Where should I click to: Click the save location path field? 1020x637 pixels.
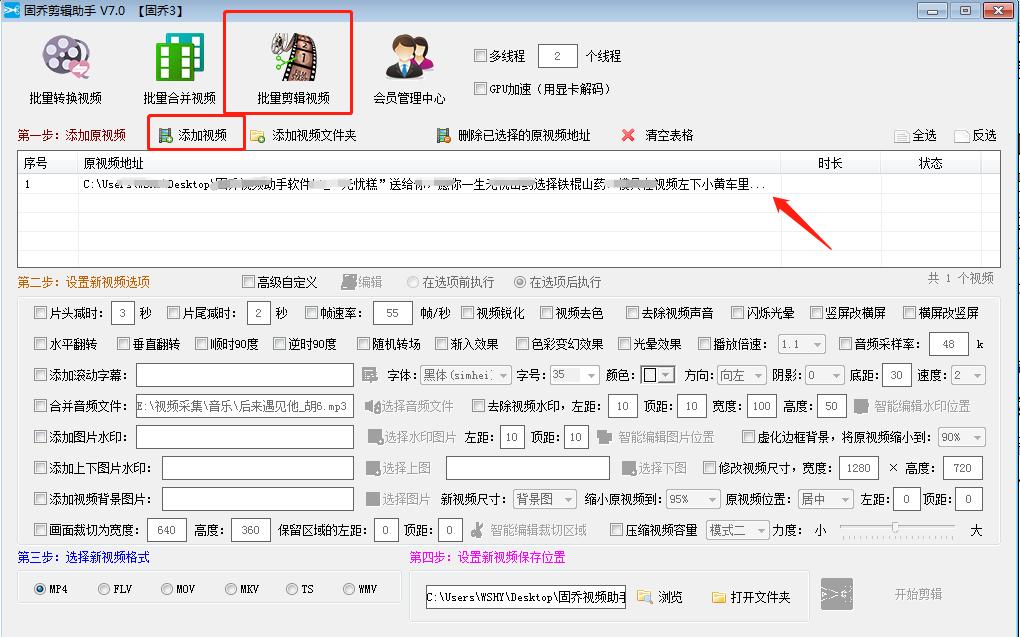526,597
